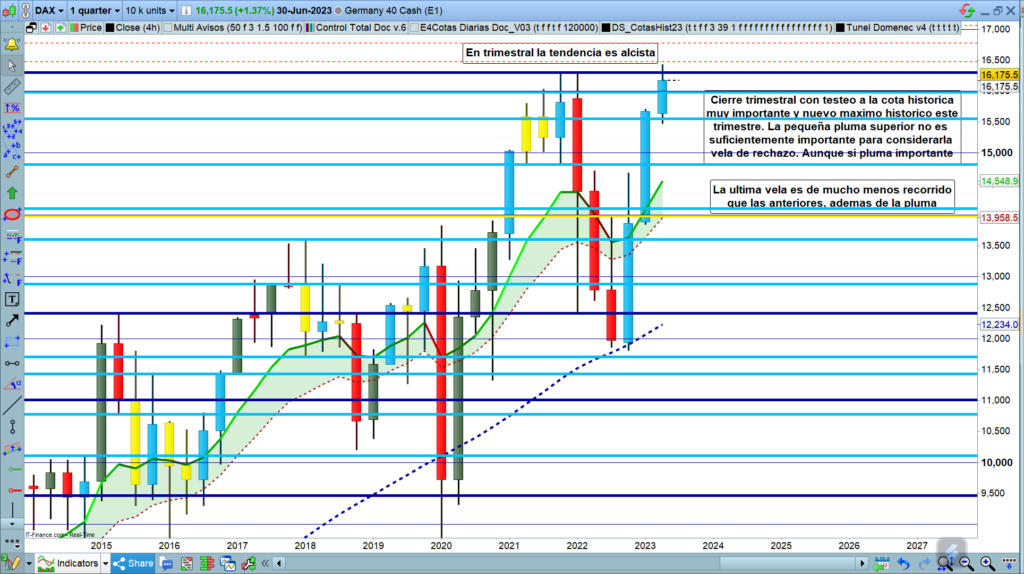Expand the 10 k units dropdown
The image size is (1024, 574).
pyautogui.click(x=150, y=9)
